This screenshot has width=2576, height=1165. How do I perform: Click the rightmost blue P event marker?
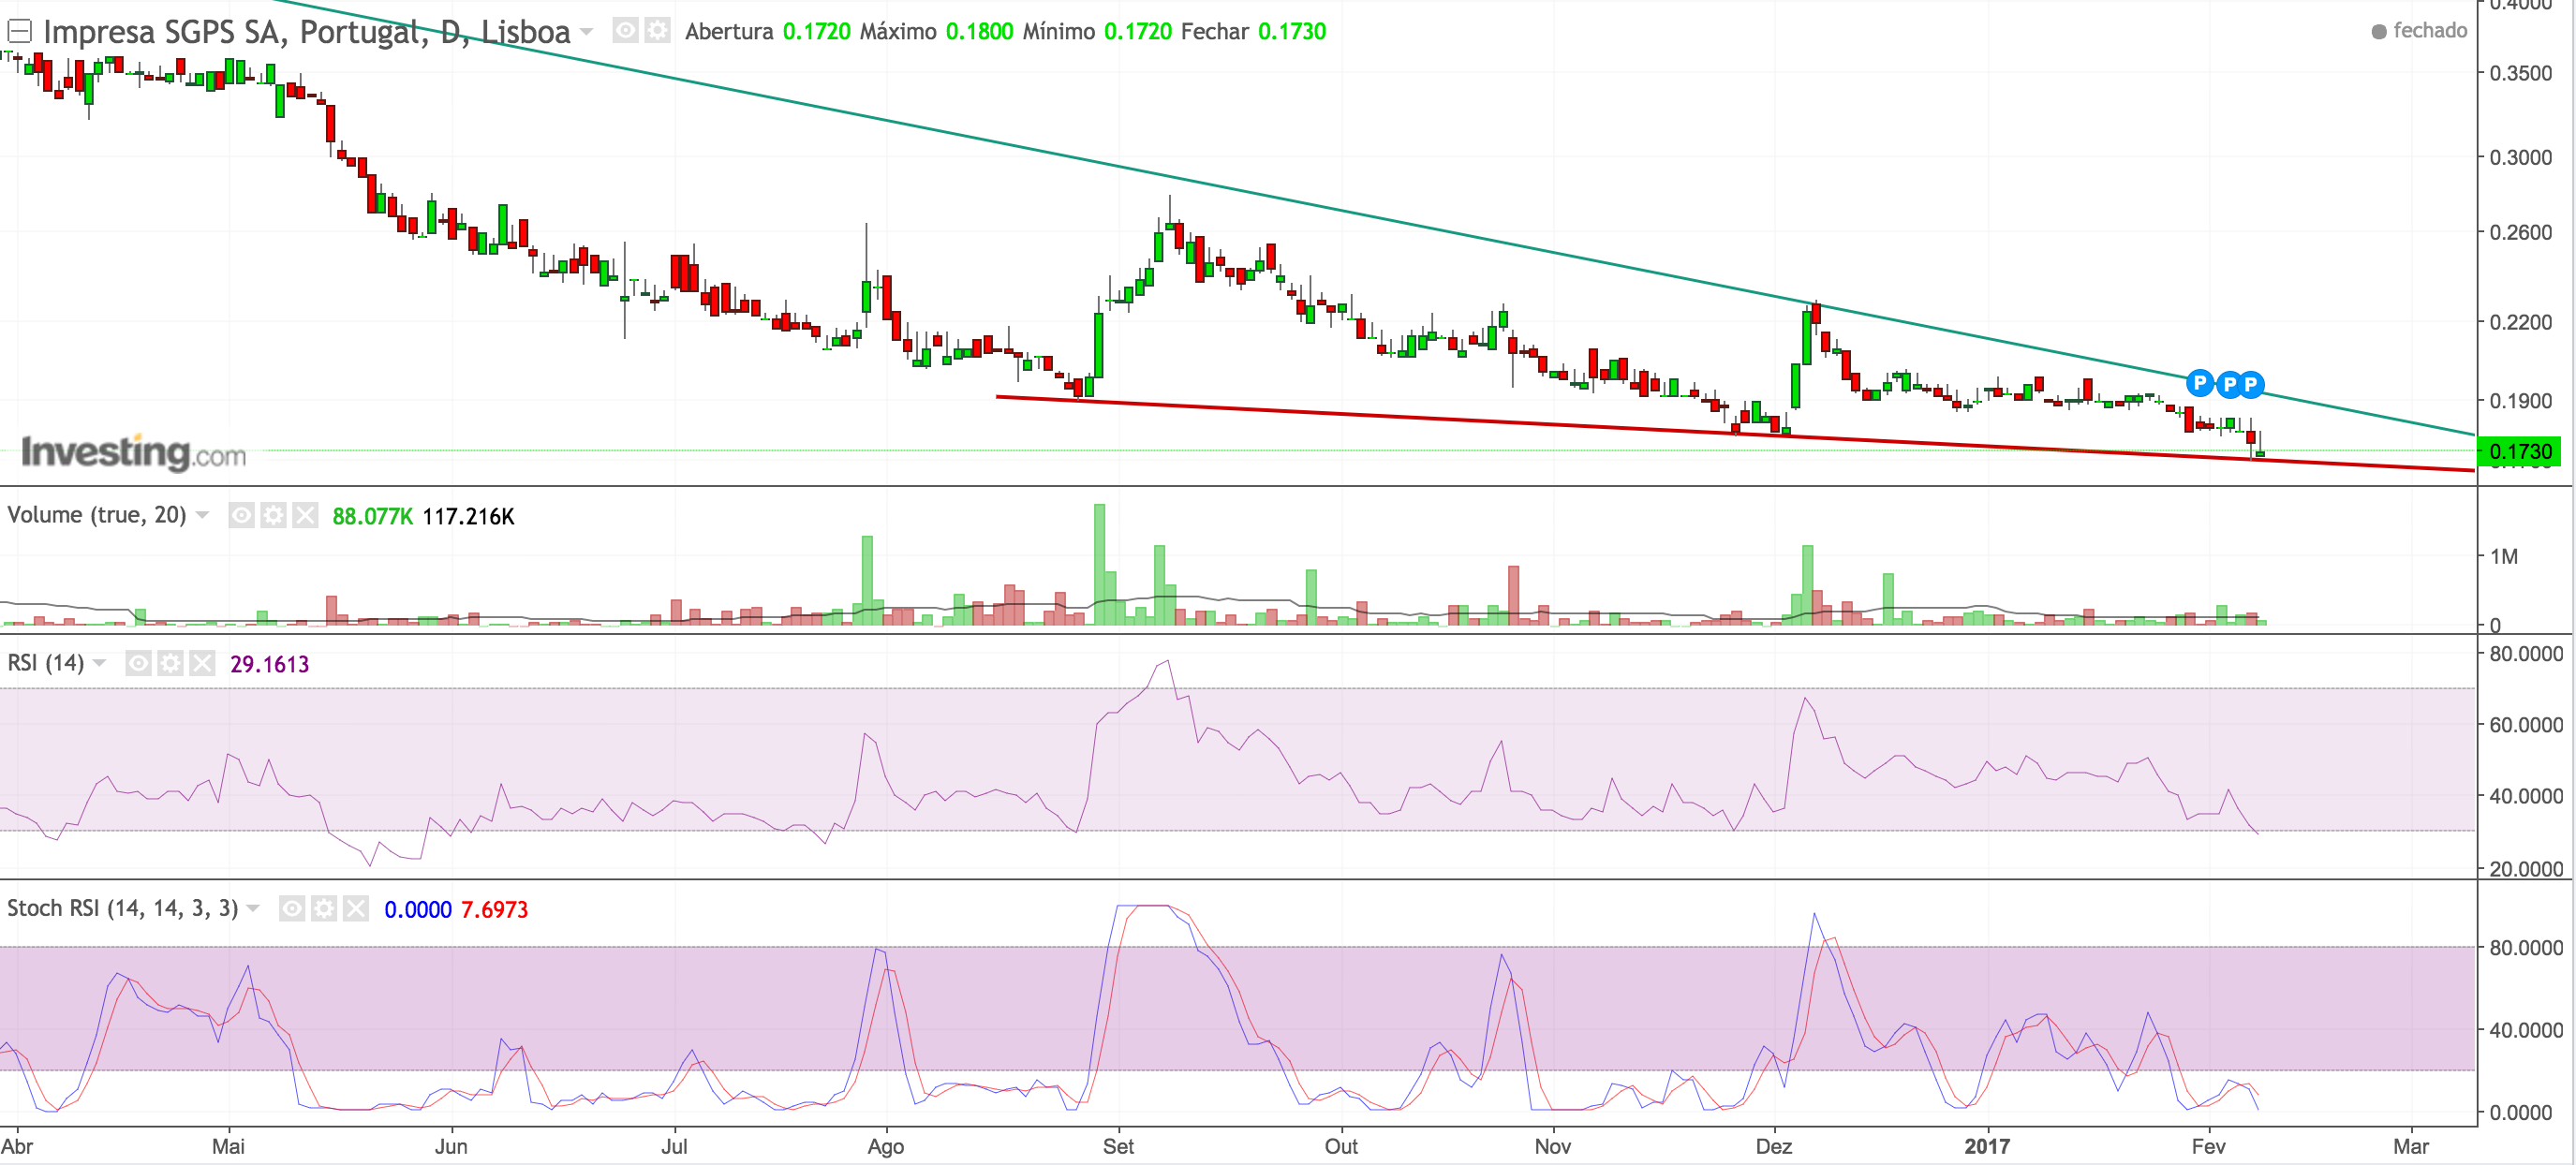(2250, 384)
